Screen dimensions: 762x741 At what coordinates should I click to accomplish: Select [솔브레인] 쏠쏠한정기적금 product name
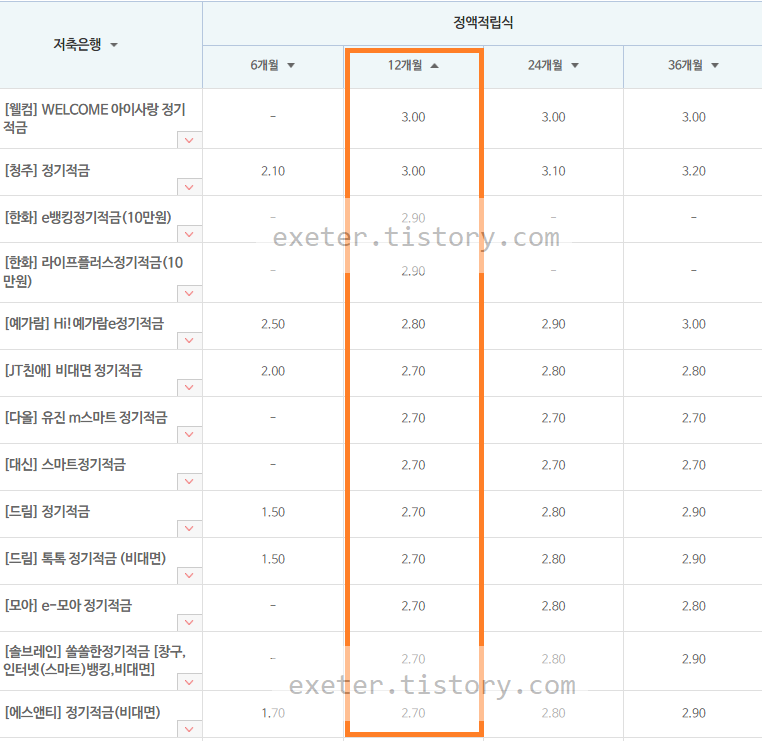(95, 660)
